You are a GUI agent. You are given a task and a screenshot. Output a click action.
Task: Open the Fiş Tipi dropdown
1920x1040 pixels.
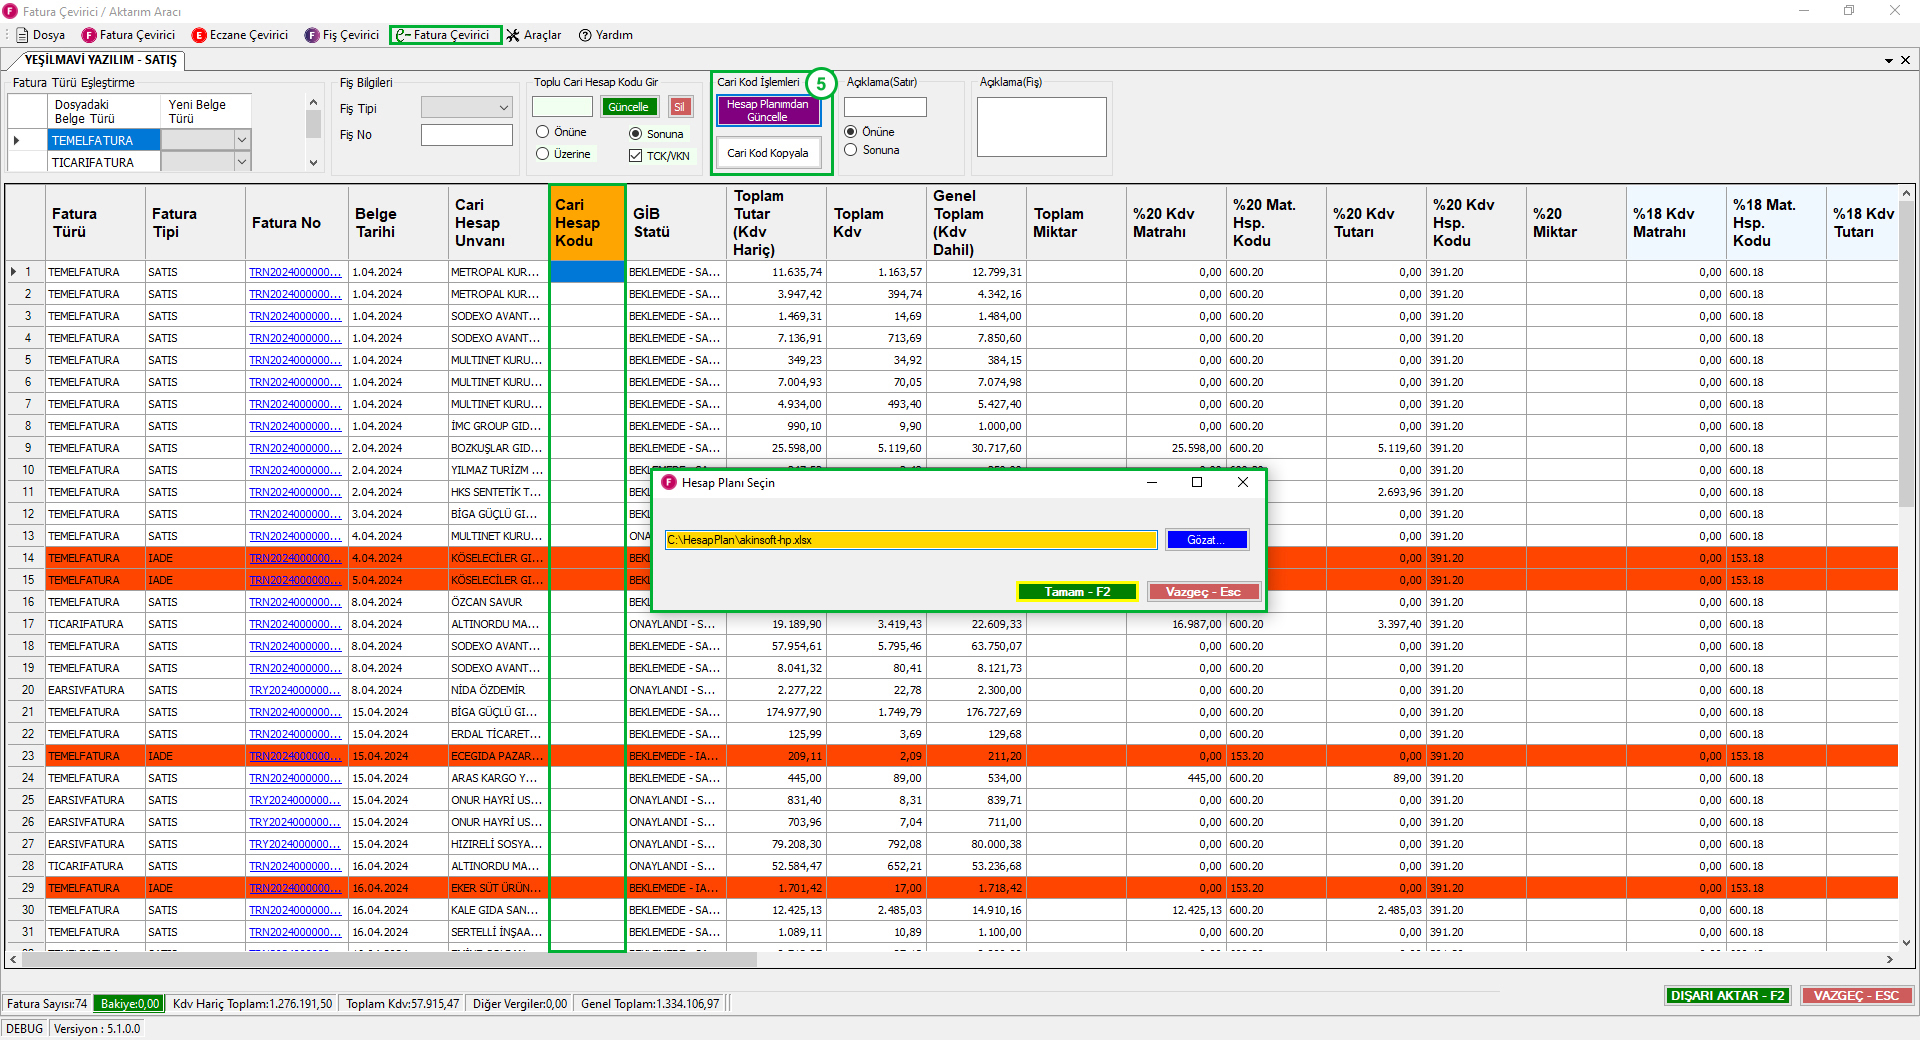pos(503,108)
